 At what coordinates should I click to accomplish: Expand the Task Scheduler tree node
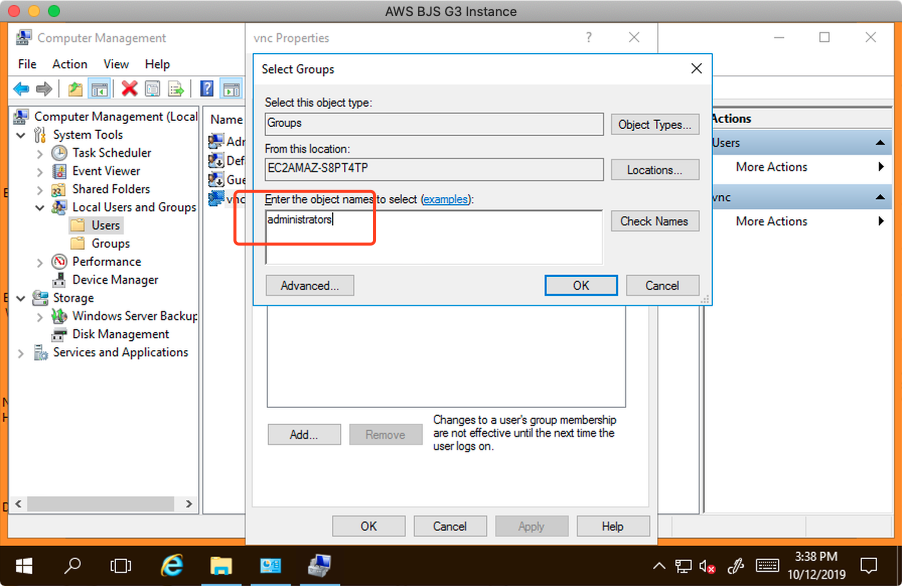[40, 153]
